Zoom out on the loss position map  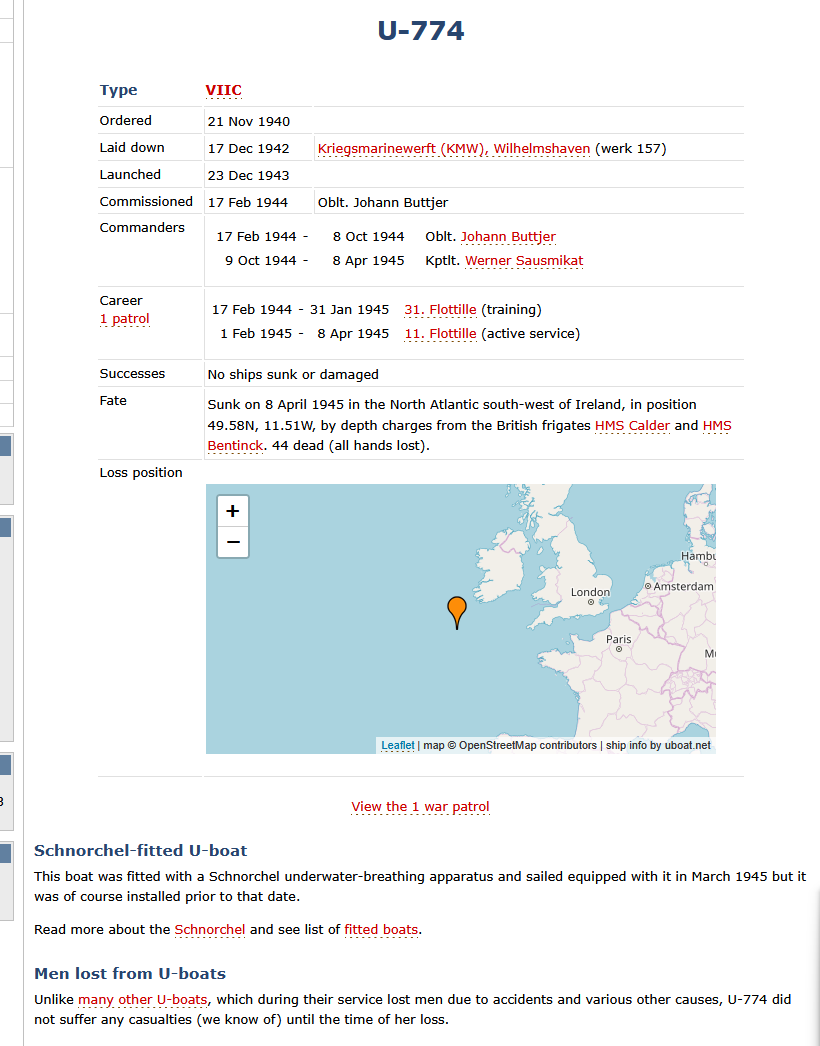click(233, 542)
